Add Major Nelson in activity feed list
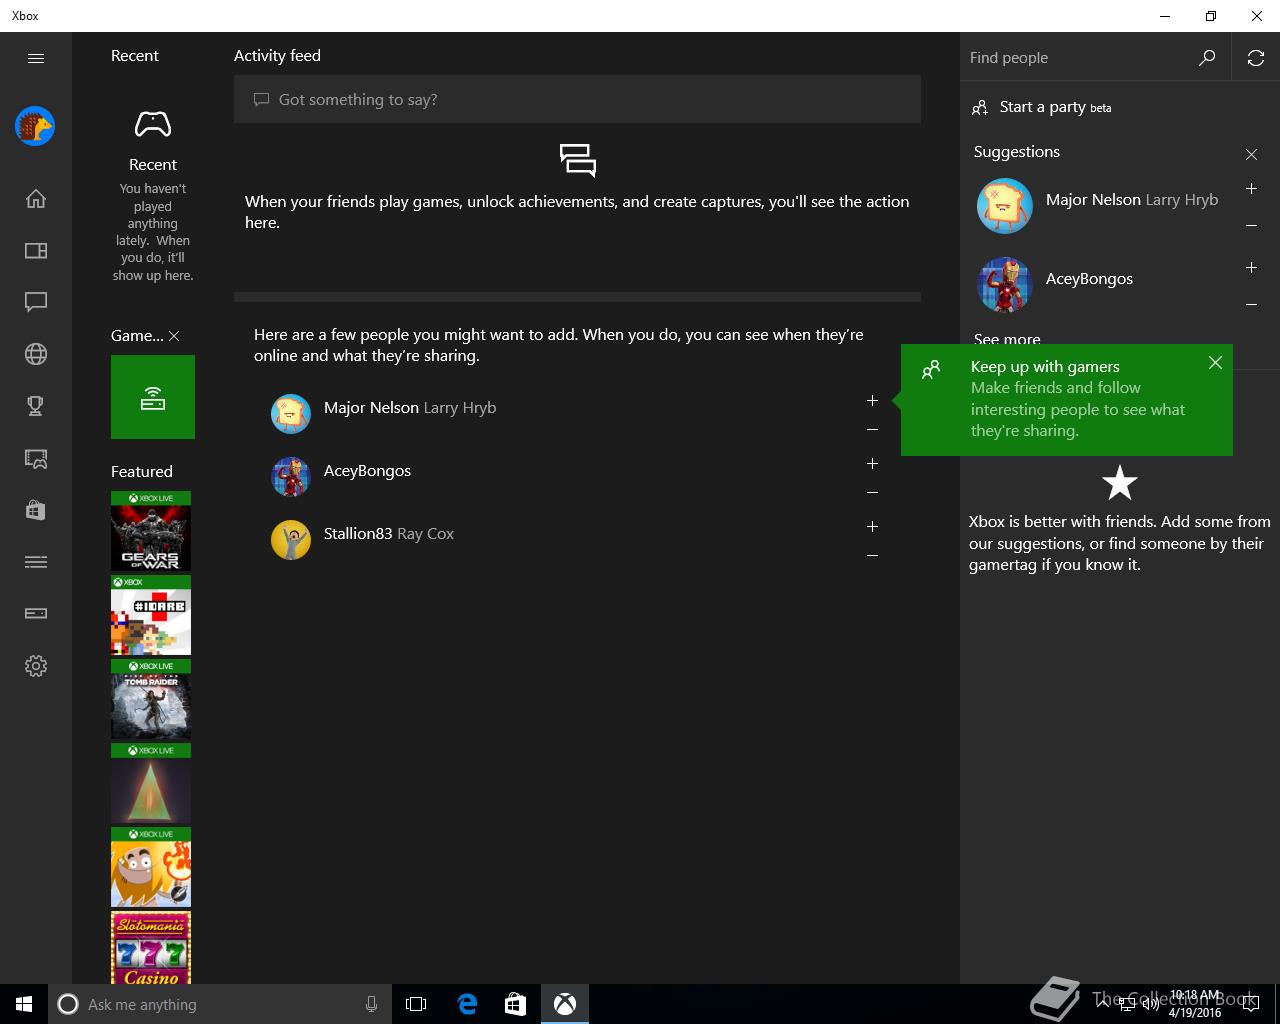 pos(872,401)
